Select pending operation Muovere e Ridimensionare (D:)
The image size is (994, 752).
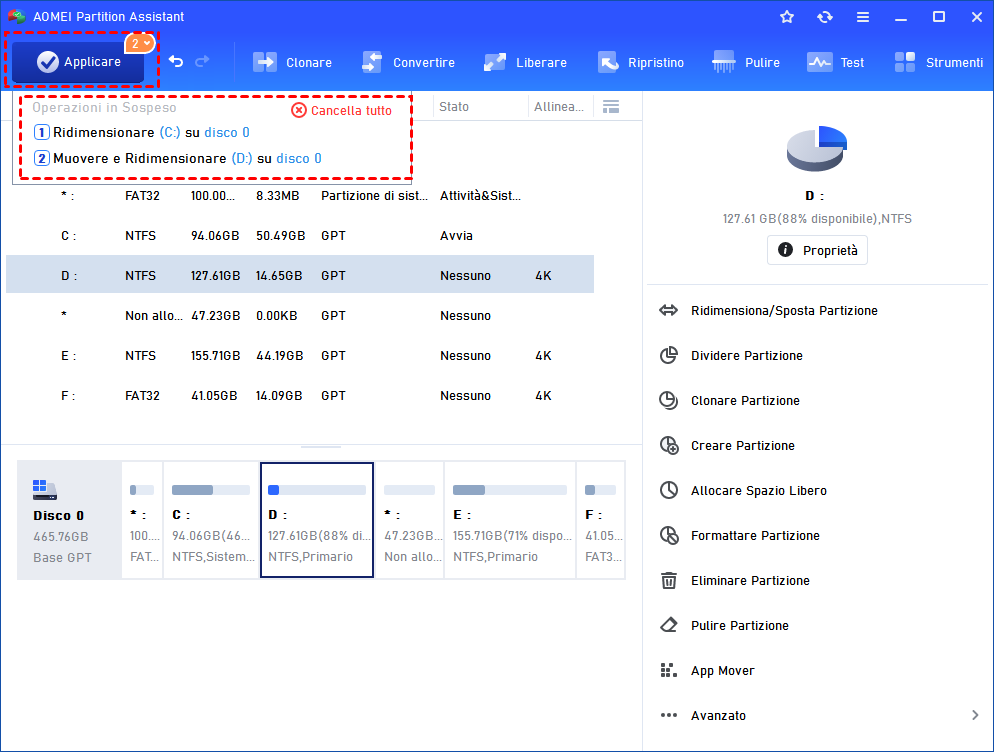(178, 159)
